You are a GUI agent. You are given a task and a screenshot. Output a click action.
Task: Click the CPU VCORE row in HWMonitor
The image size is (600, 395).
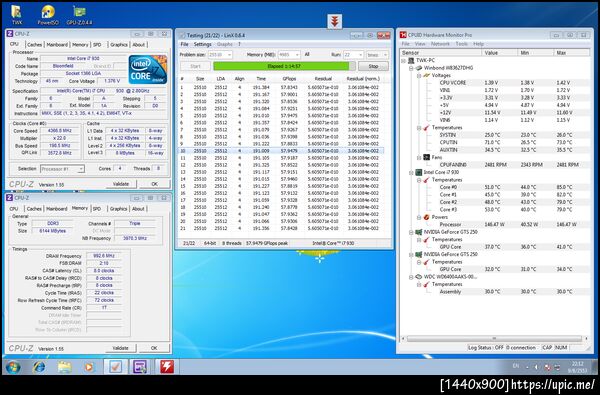coord(494,83)
